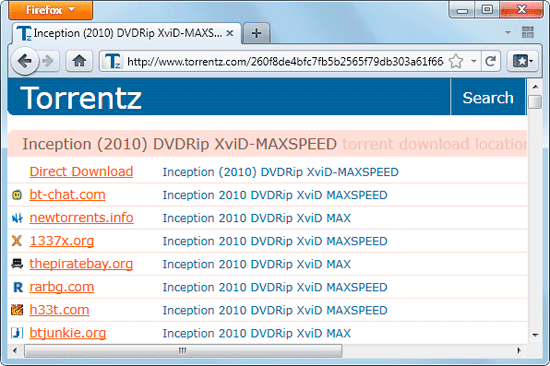The width and height of the screenshot is (550, 366).
Task: Click the Home icon in the toolbar
Action: (x=79, y=61)
